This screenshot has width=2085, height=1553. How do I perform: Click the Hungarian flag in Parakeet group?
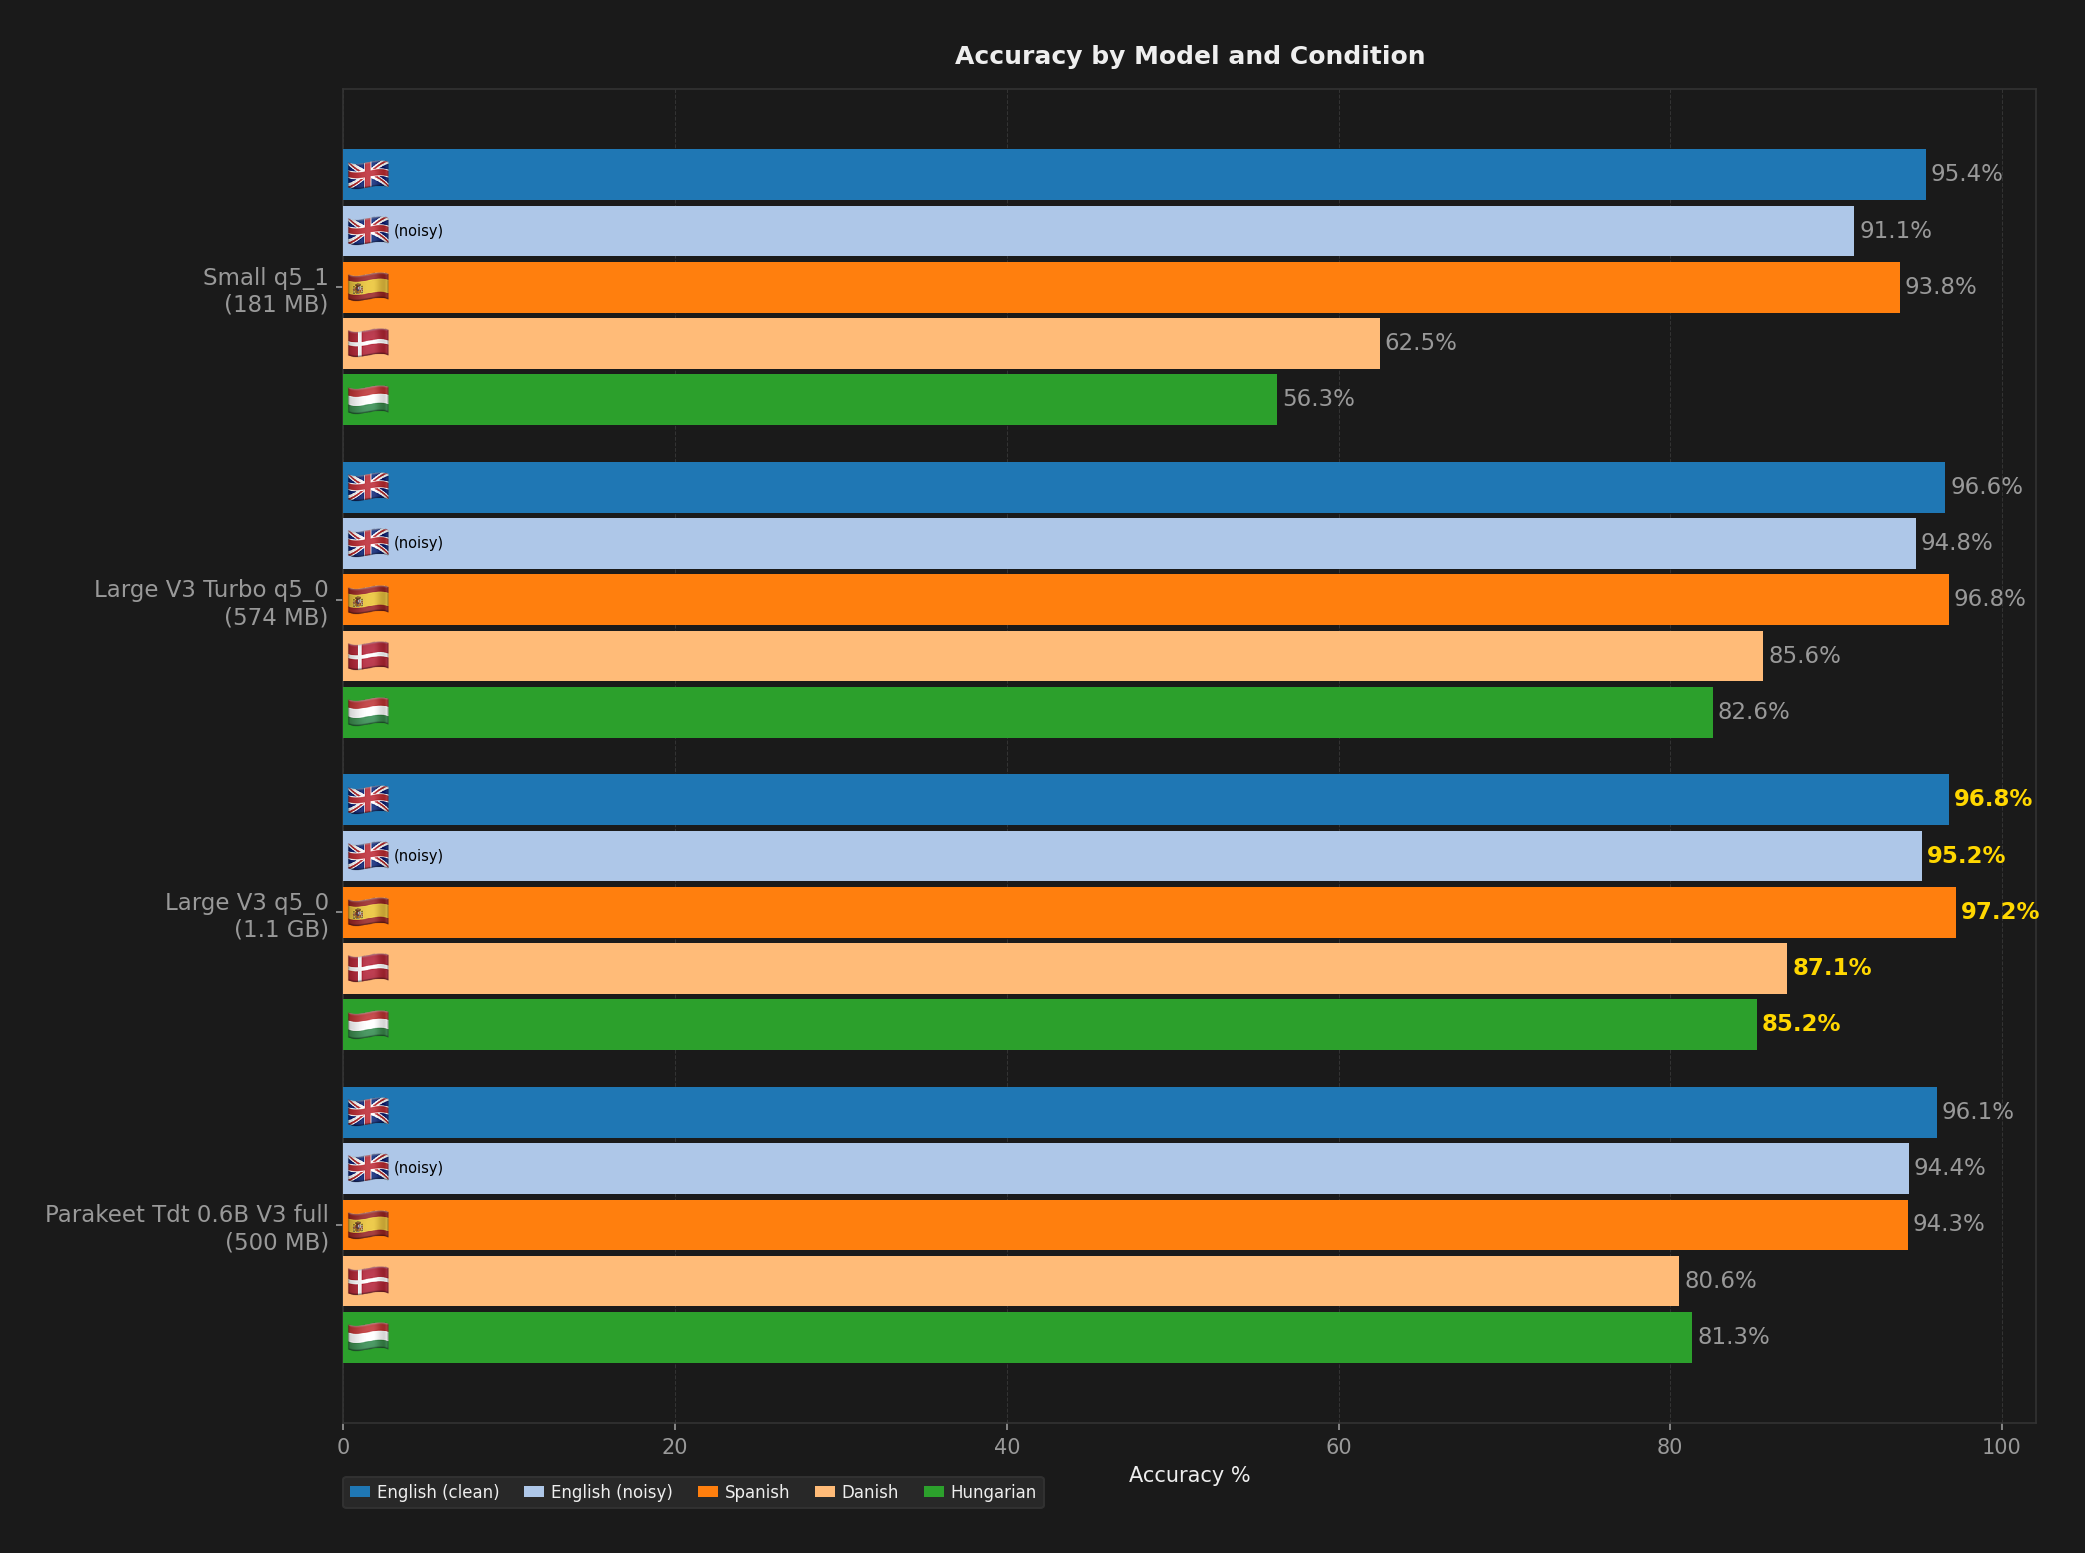368,1337
